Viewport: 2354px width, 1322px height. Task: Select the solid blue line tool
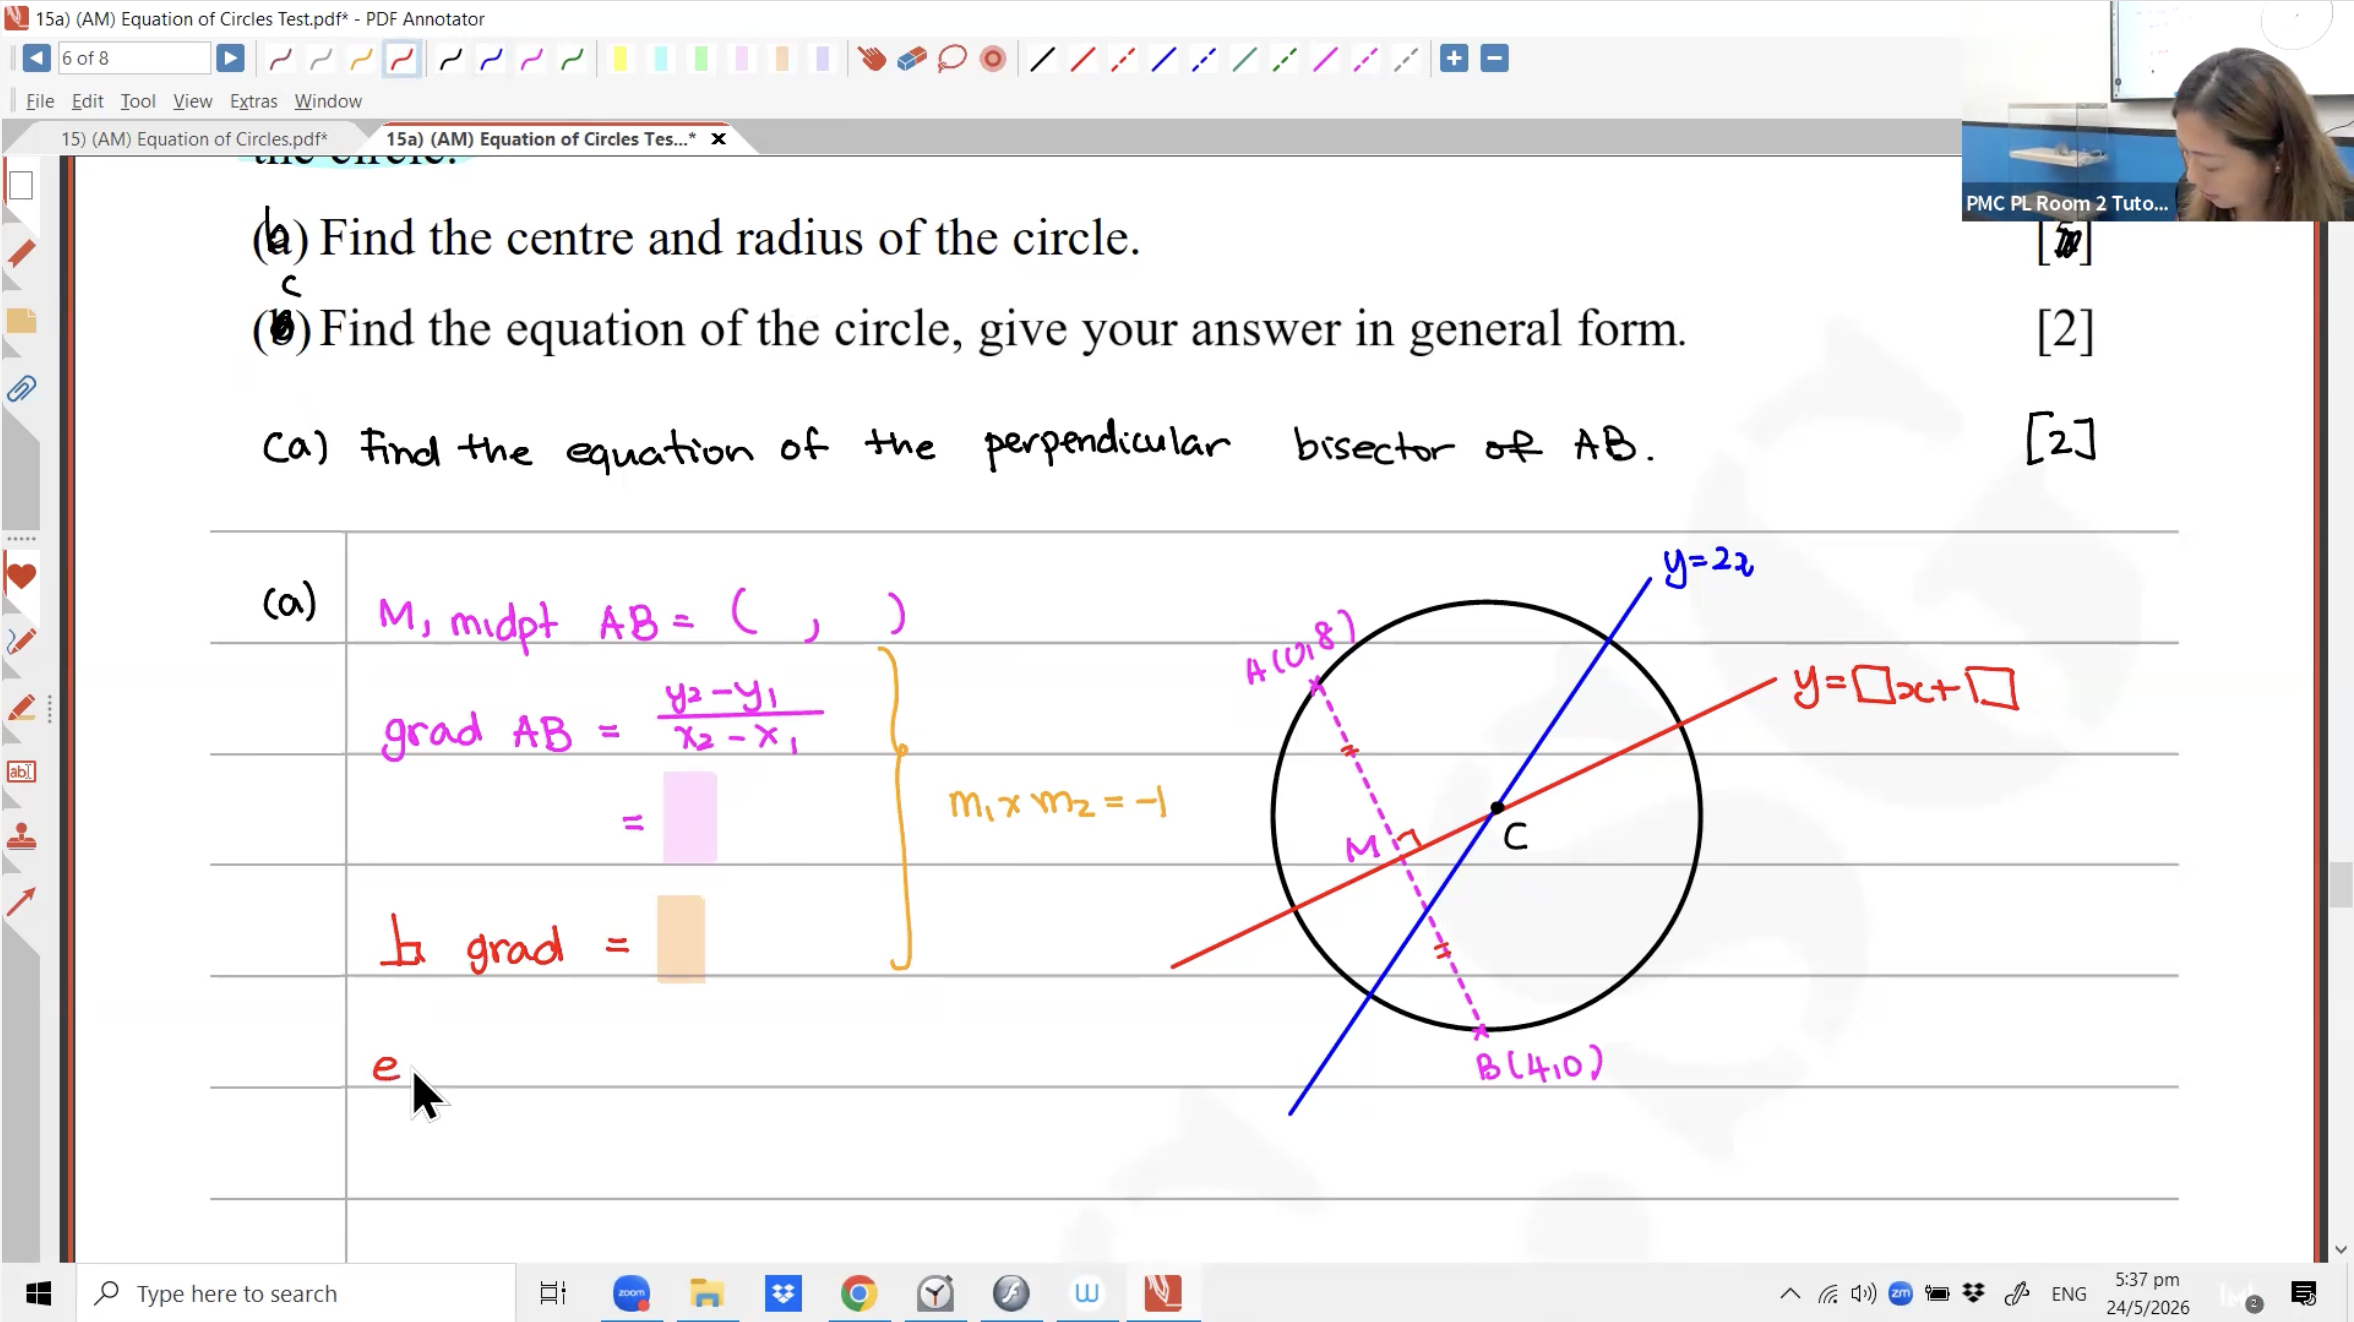(1163, 59)
